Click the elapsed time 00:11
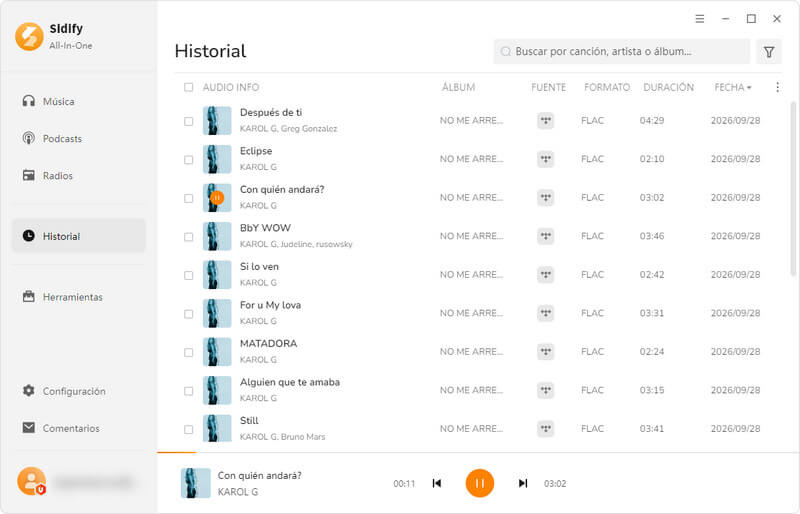The width and height of the screenshot is (800, 514). click(x=404, y=483)
